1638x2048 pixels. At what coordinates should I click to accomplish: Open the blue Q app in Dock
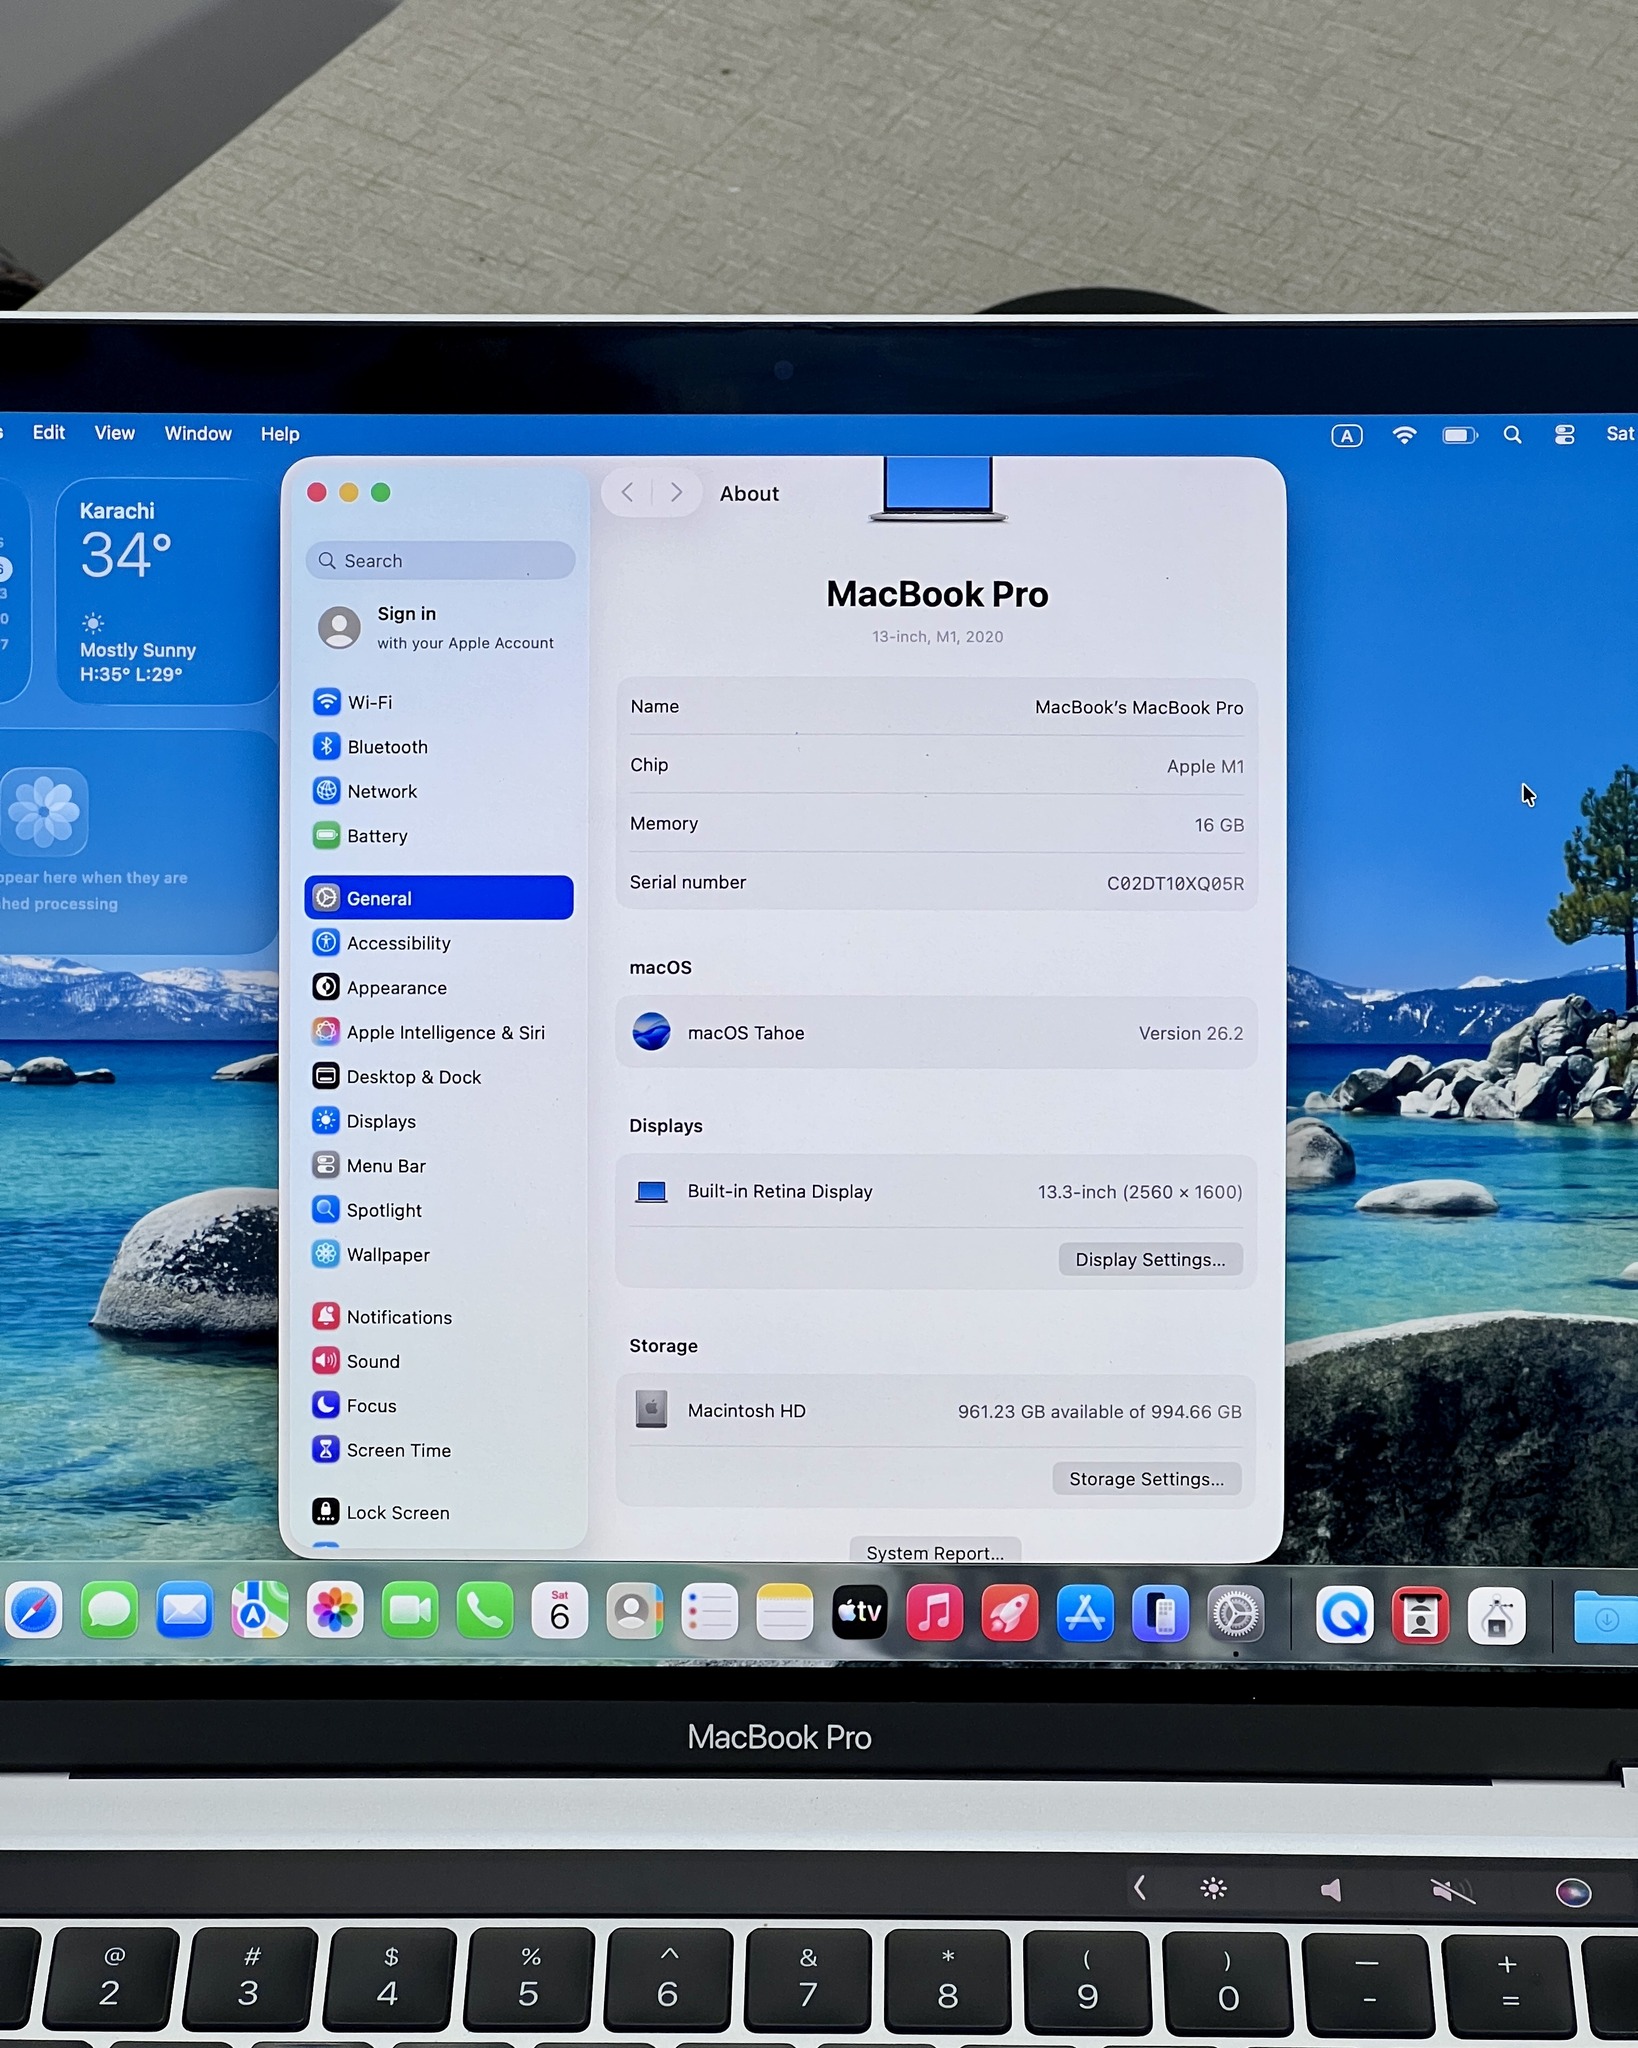[x=1345, y=1615]
